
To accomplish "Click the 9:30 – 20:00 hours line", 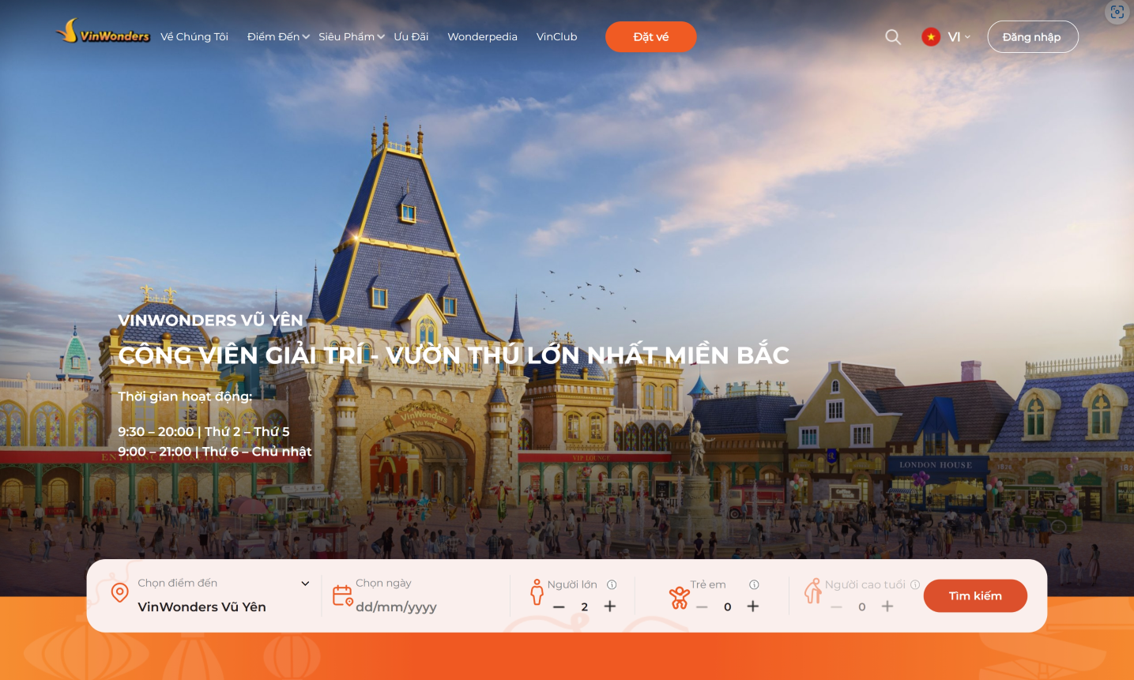I will [204, 432].
